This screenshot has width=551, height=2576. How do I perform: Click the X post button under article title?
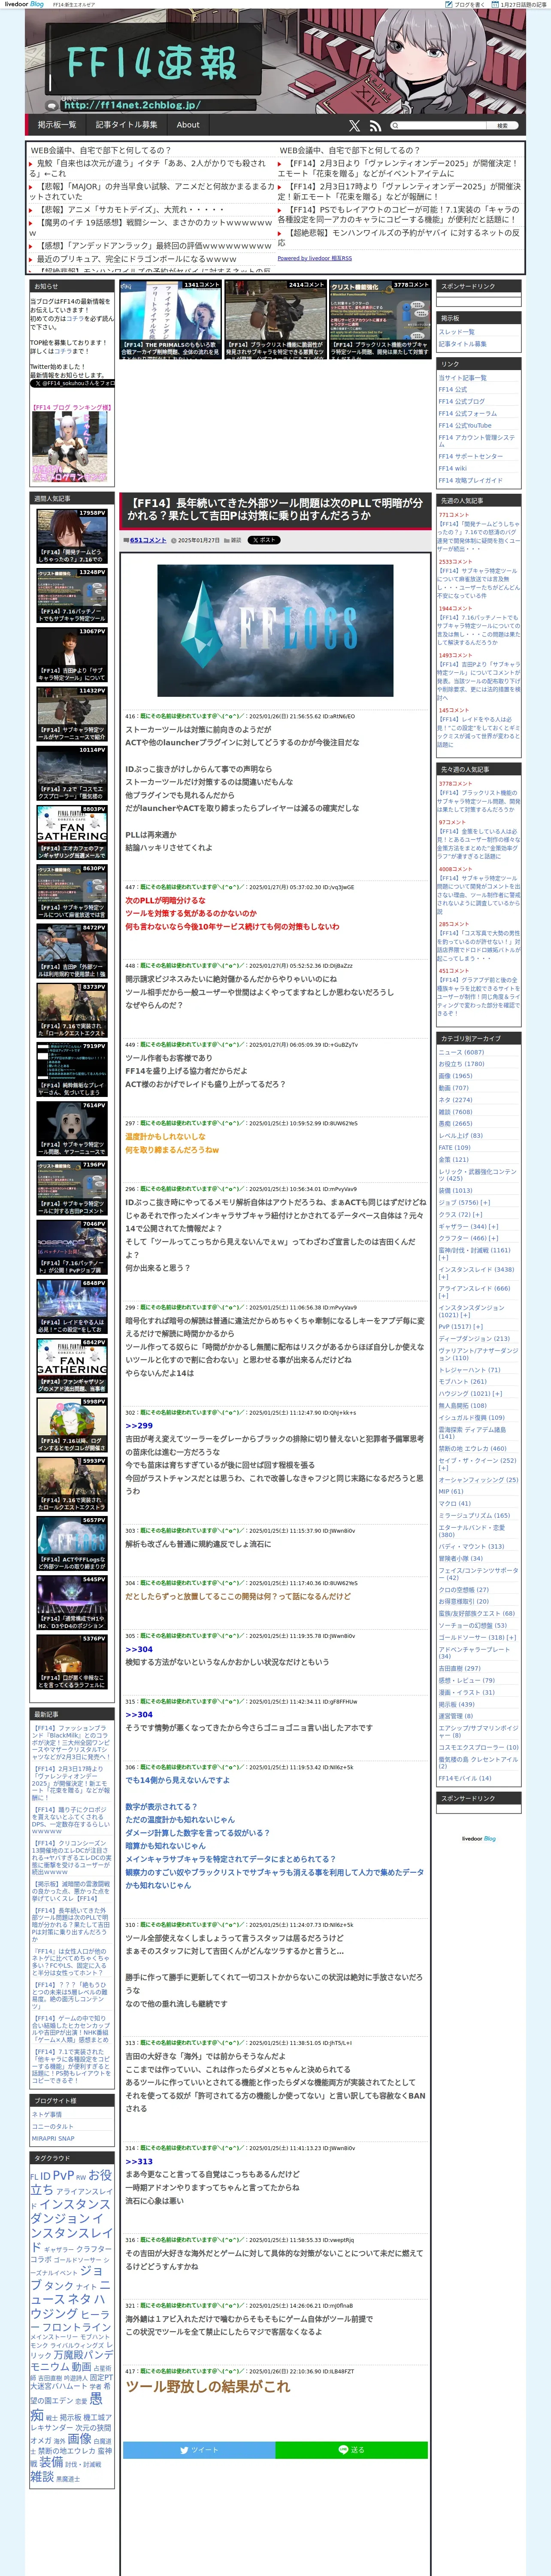pyautogui.click(x=264, y=540)
